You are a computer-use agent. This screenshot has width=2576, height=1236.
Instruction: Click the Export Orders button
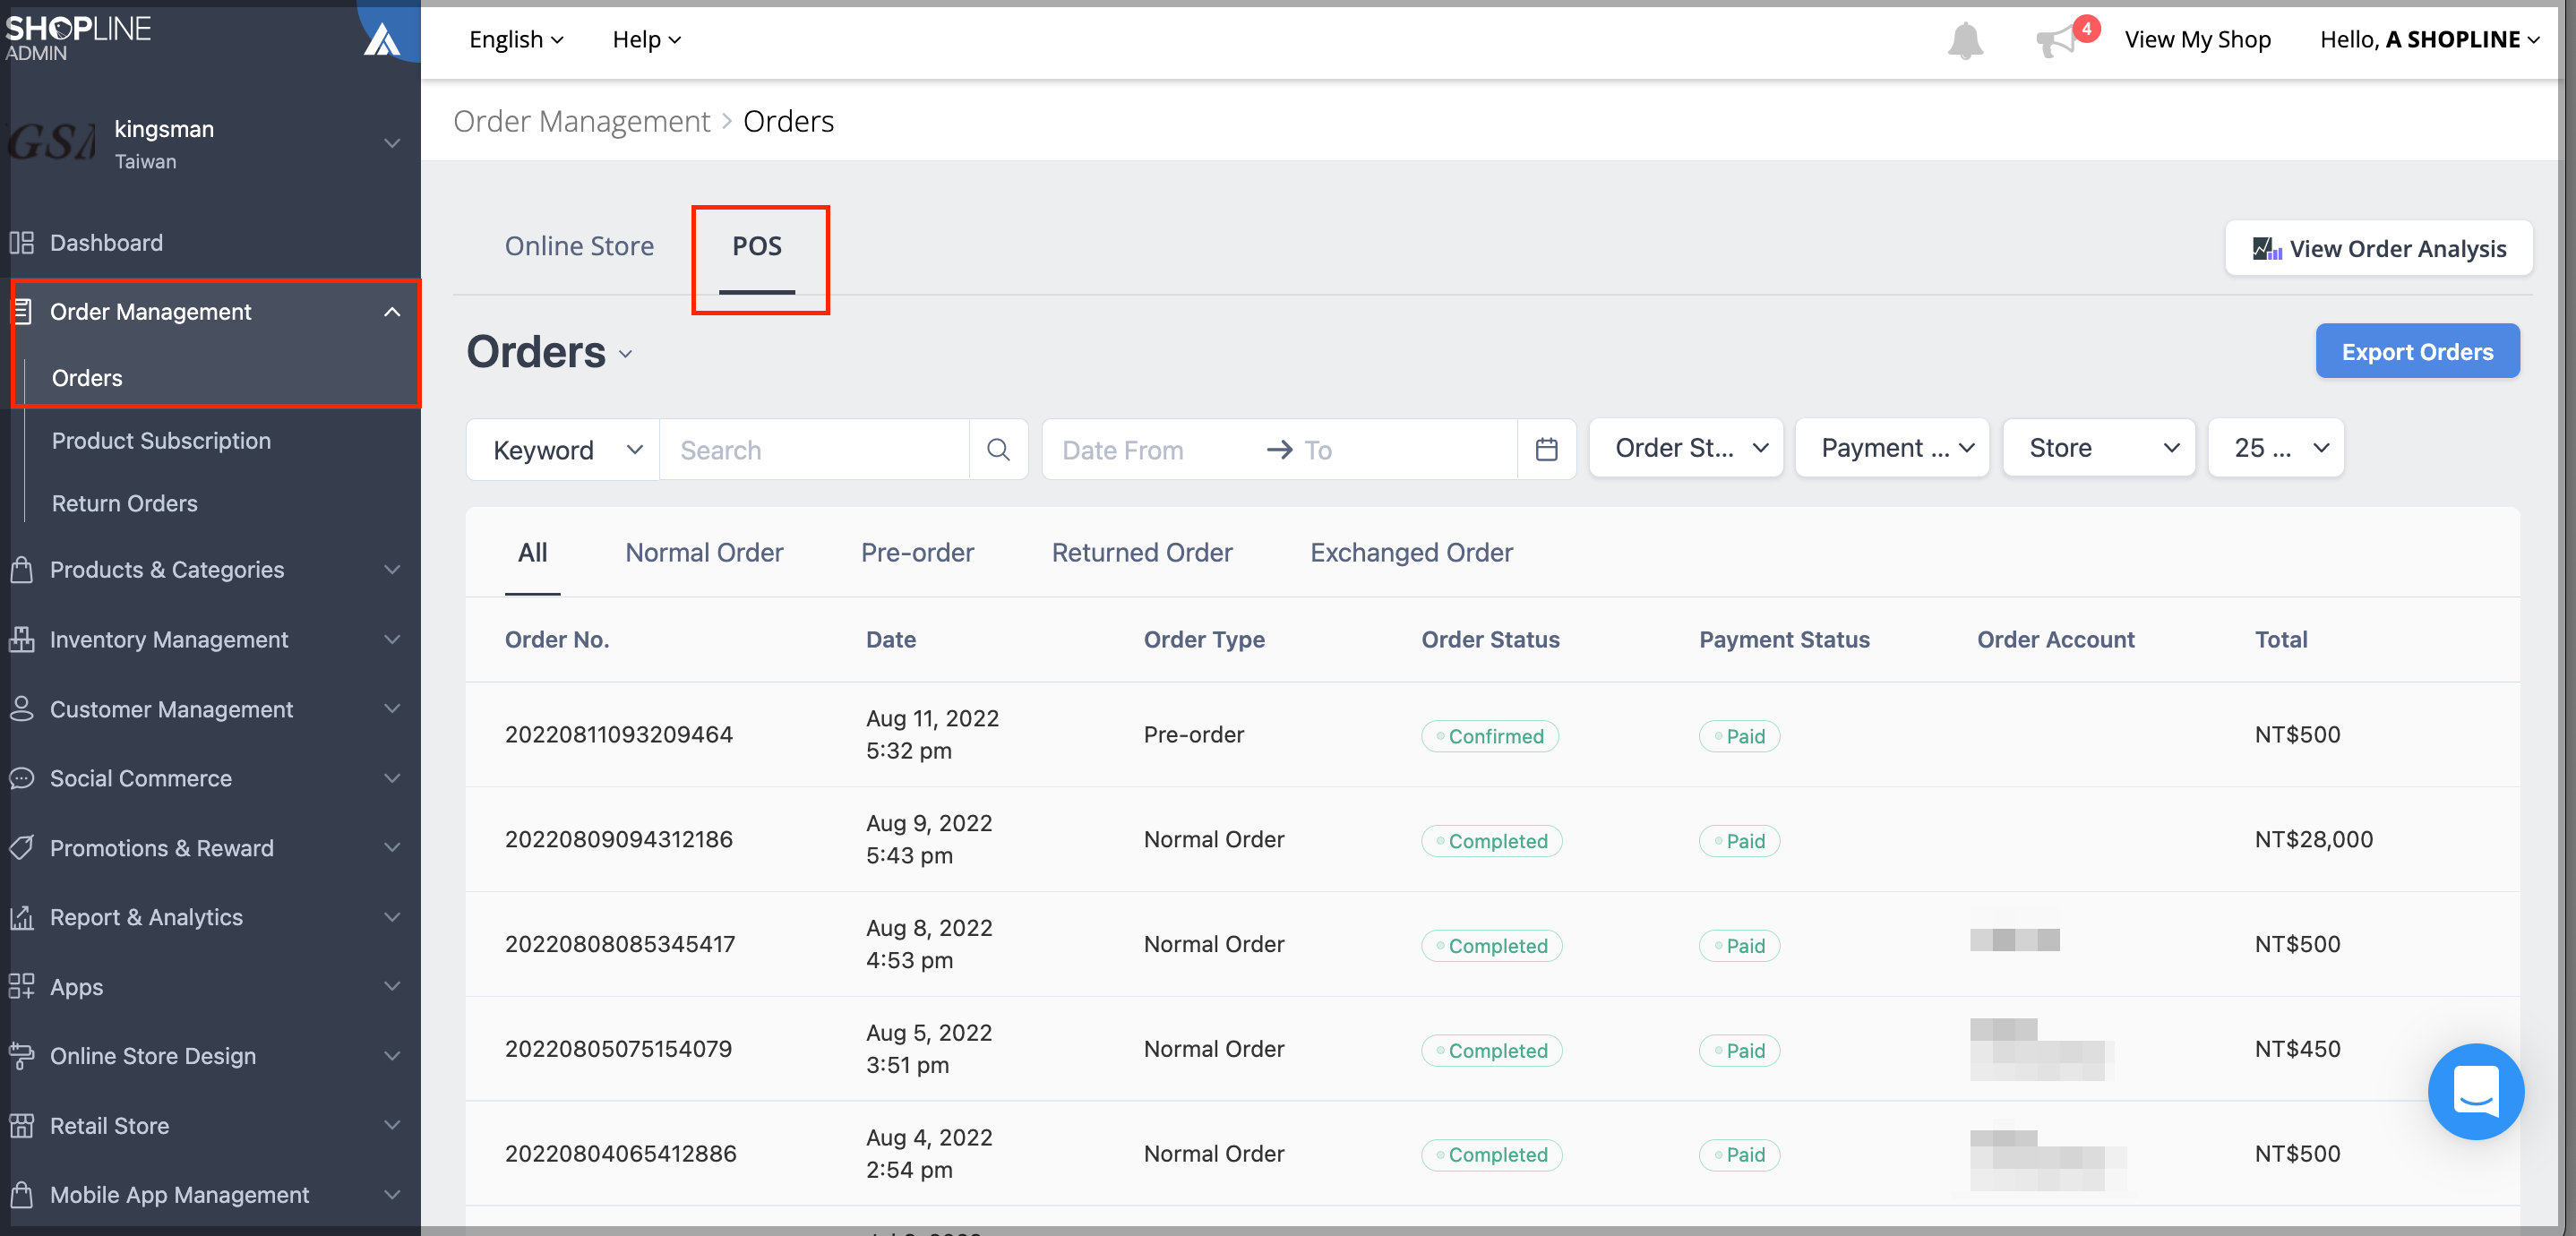(x=2417, y=352)
